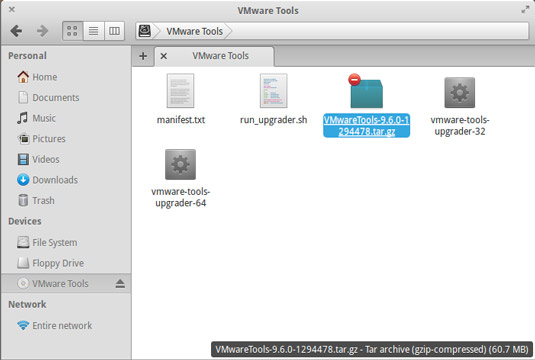Collapse the Personal section header
Screen dimensions: 535x360
tap(27, 56)
